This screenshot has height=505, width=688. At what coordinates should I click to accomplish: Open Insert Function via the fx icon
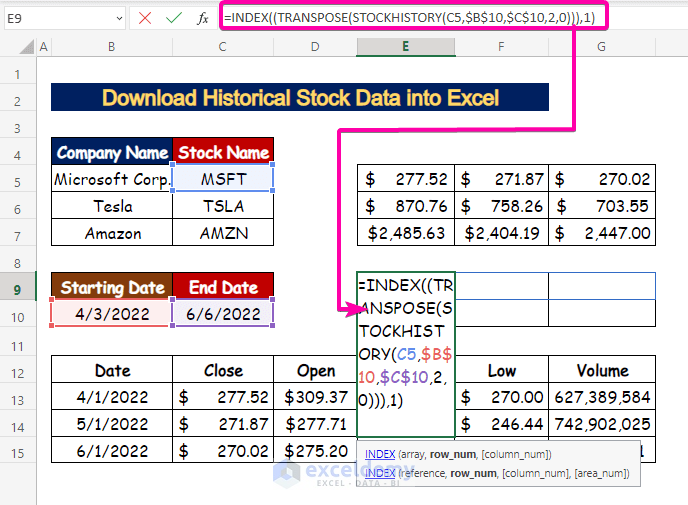[x=203, y=18]
